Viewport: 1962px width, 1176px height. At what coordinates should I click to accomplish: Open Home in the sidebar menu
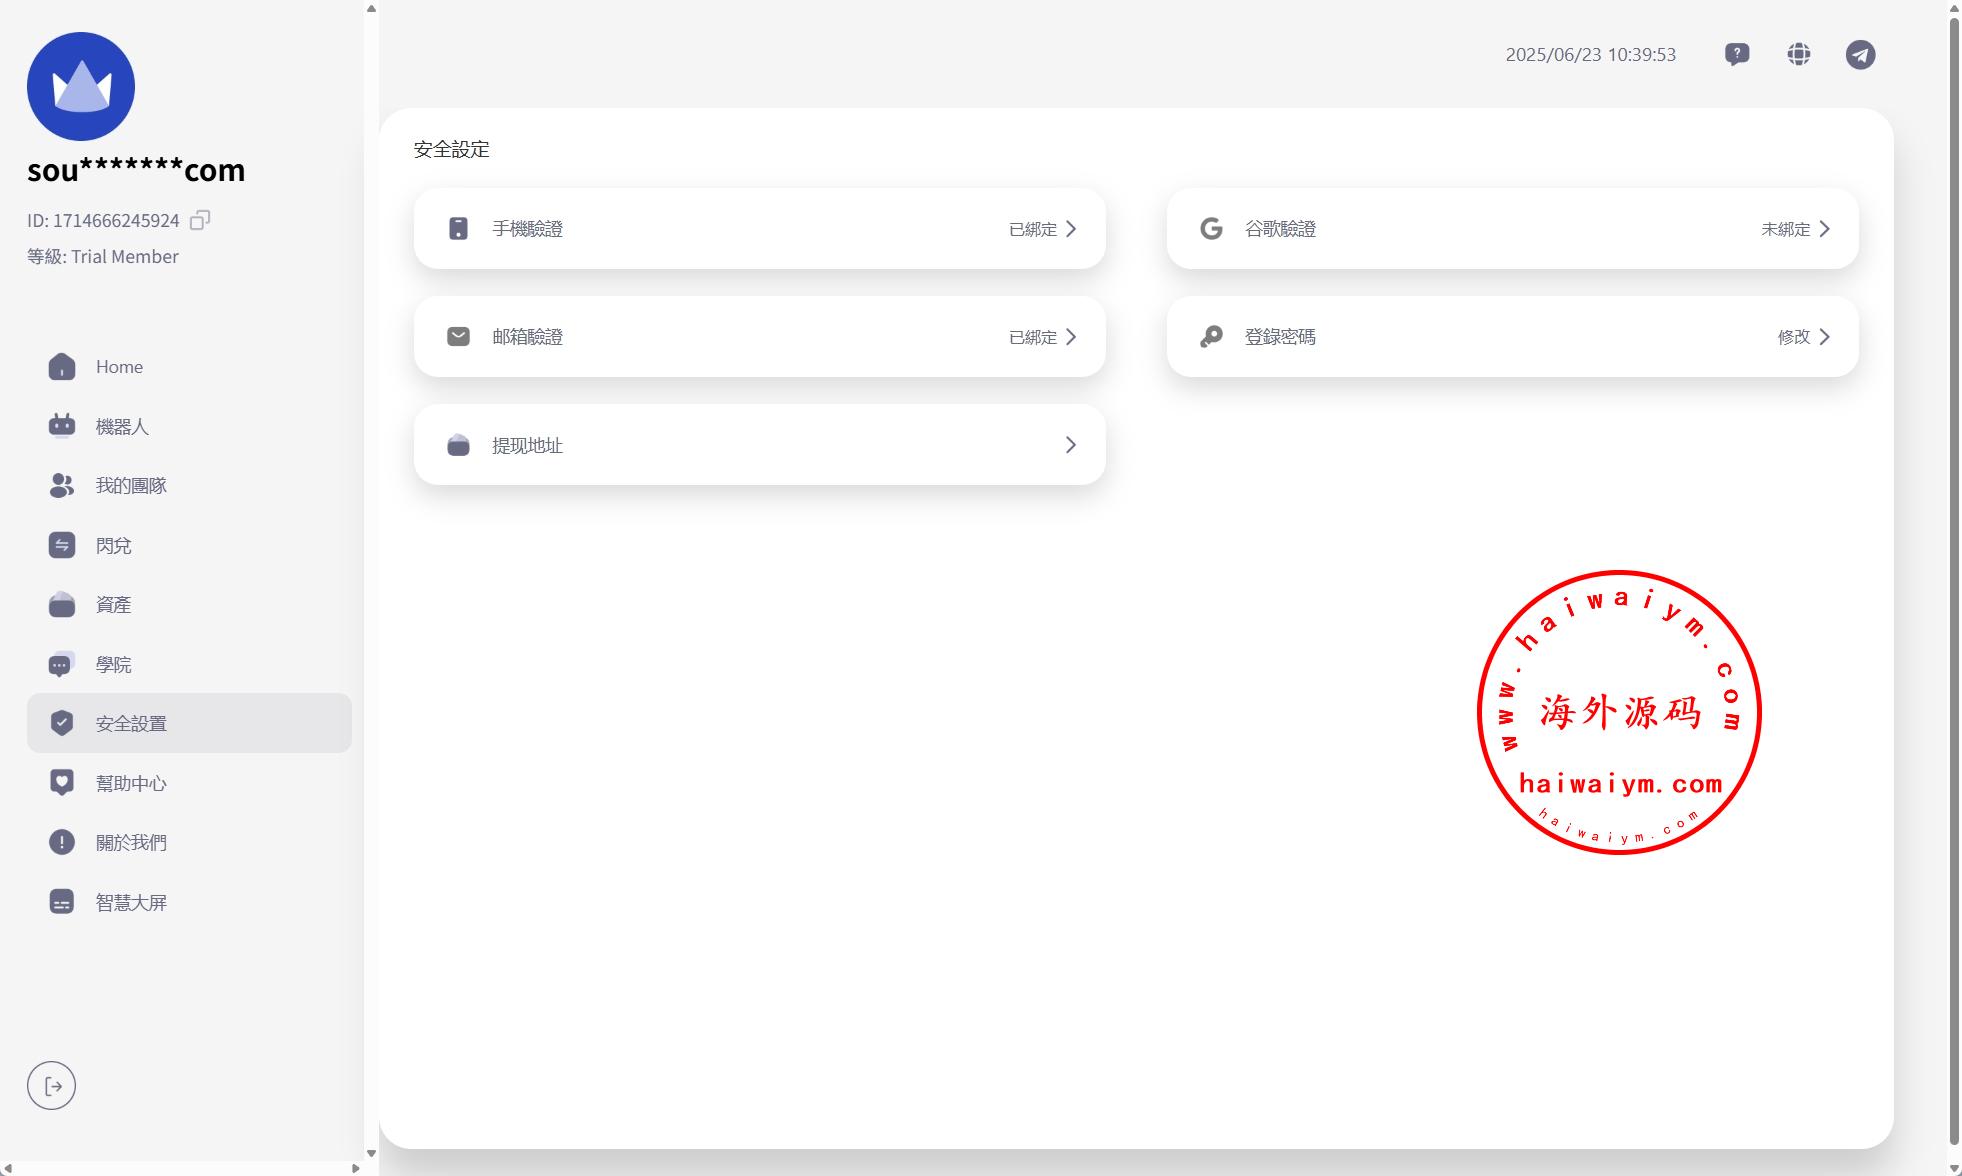coord(119,367)
